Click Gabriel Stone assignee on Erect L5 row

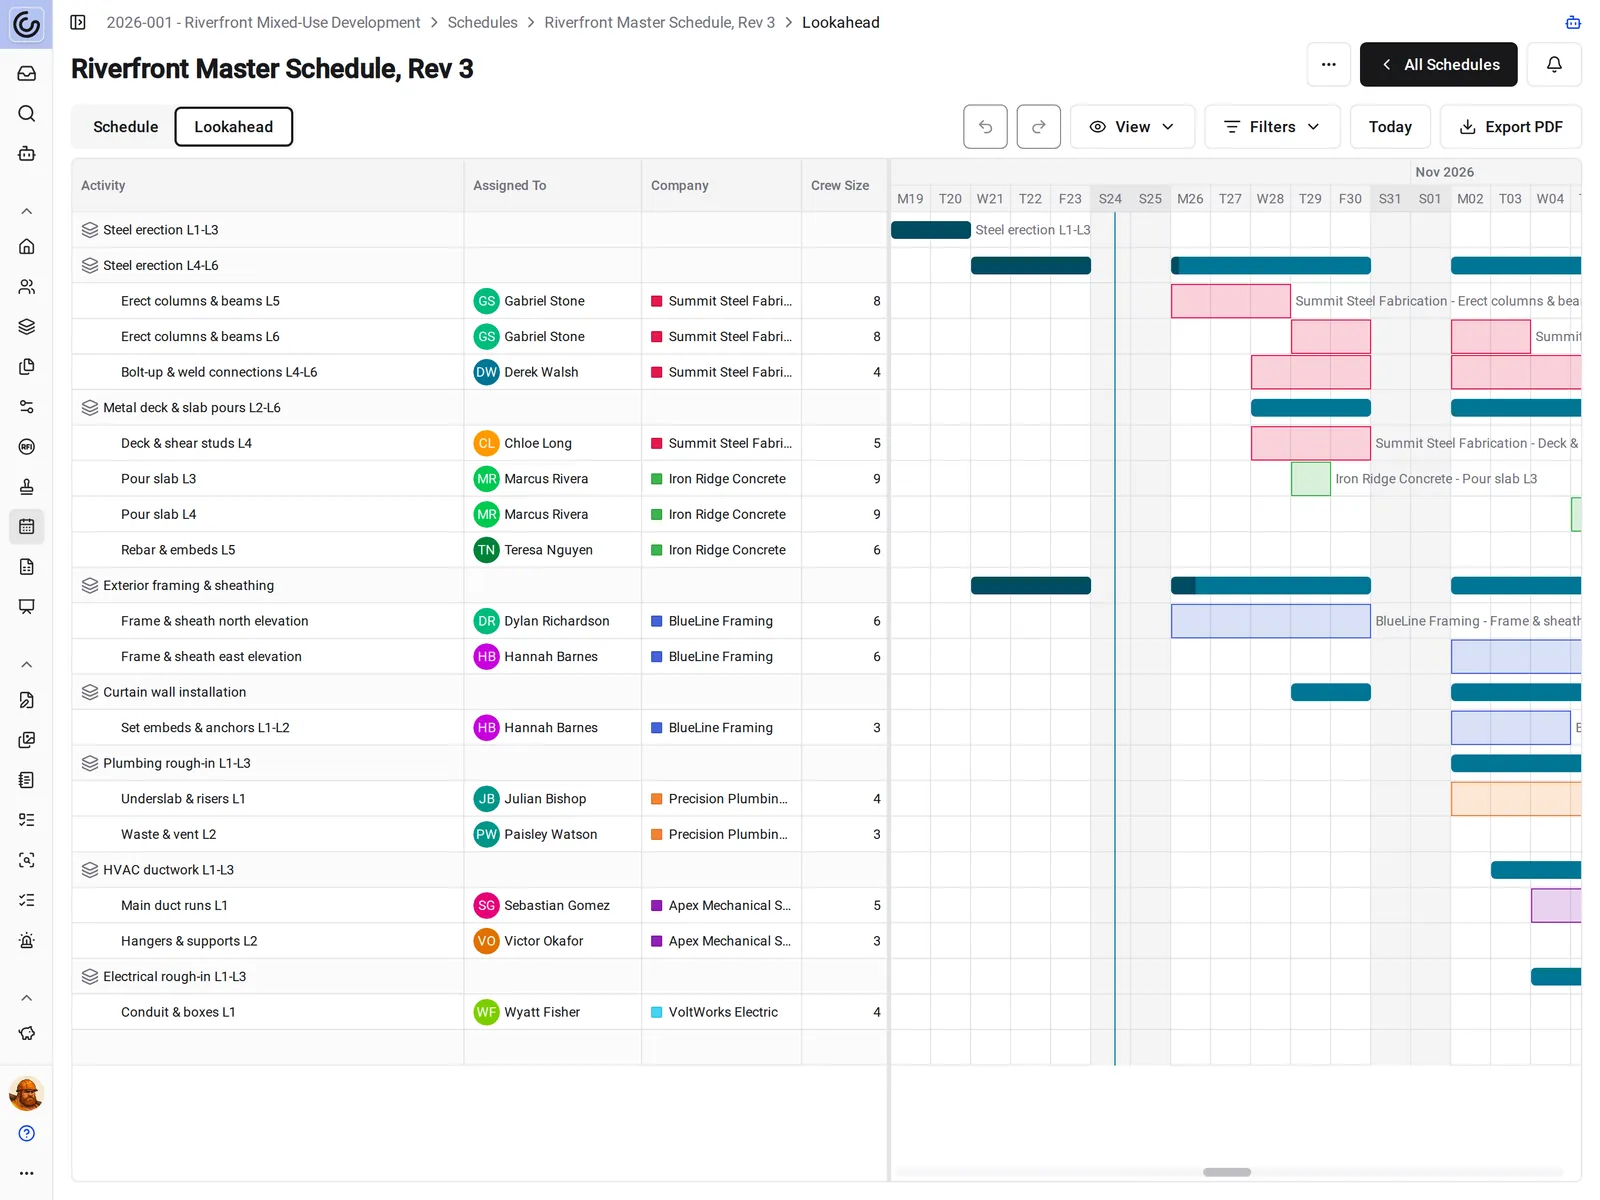529,301
